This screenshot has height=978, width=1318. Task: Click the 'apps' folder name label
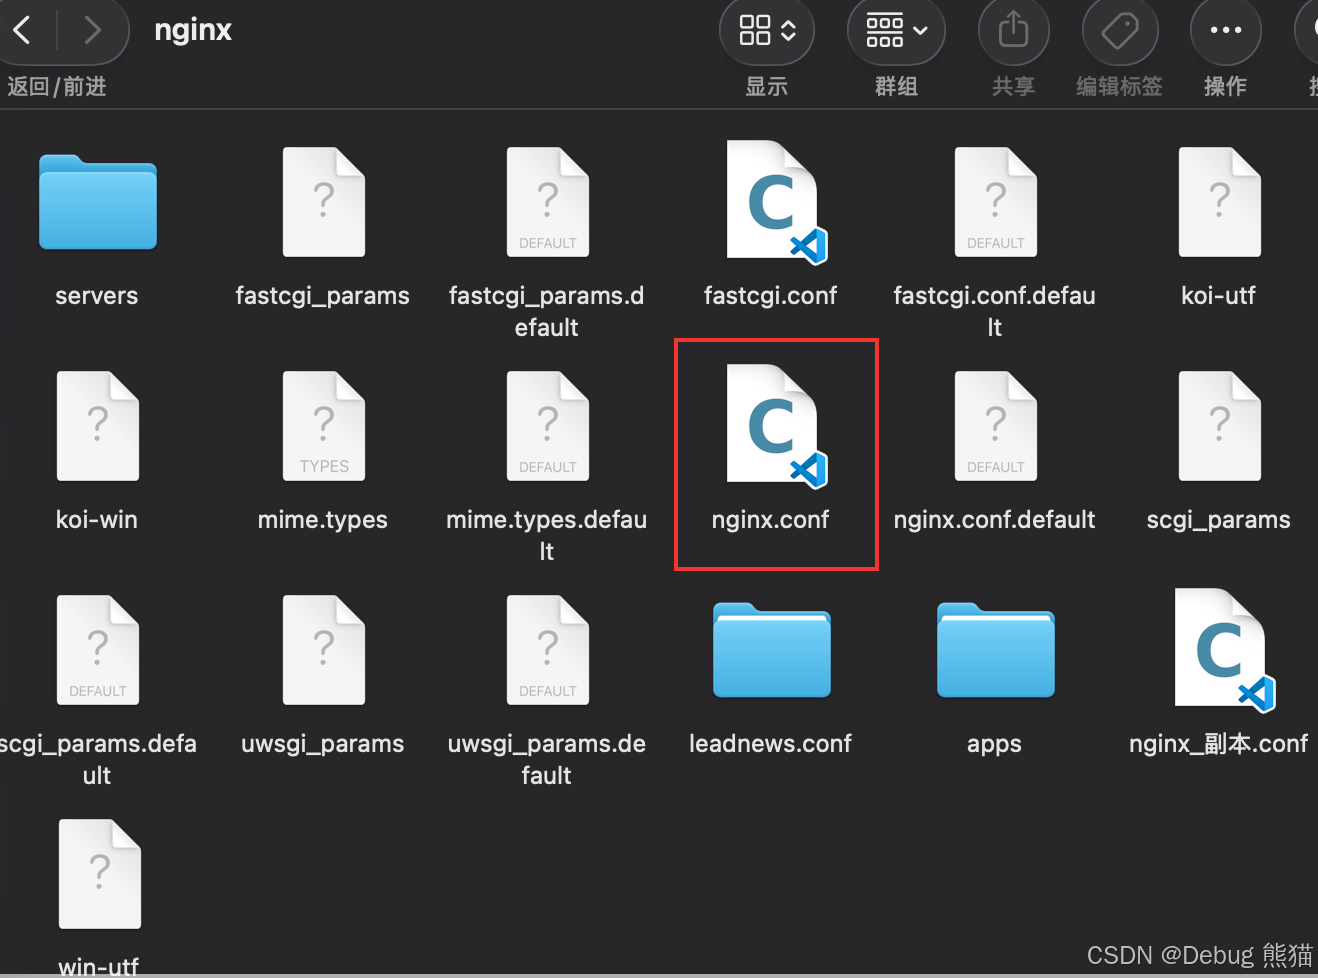[994, 745]
